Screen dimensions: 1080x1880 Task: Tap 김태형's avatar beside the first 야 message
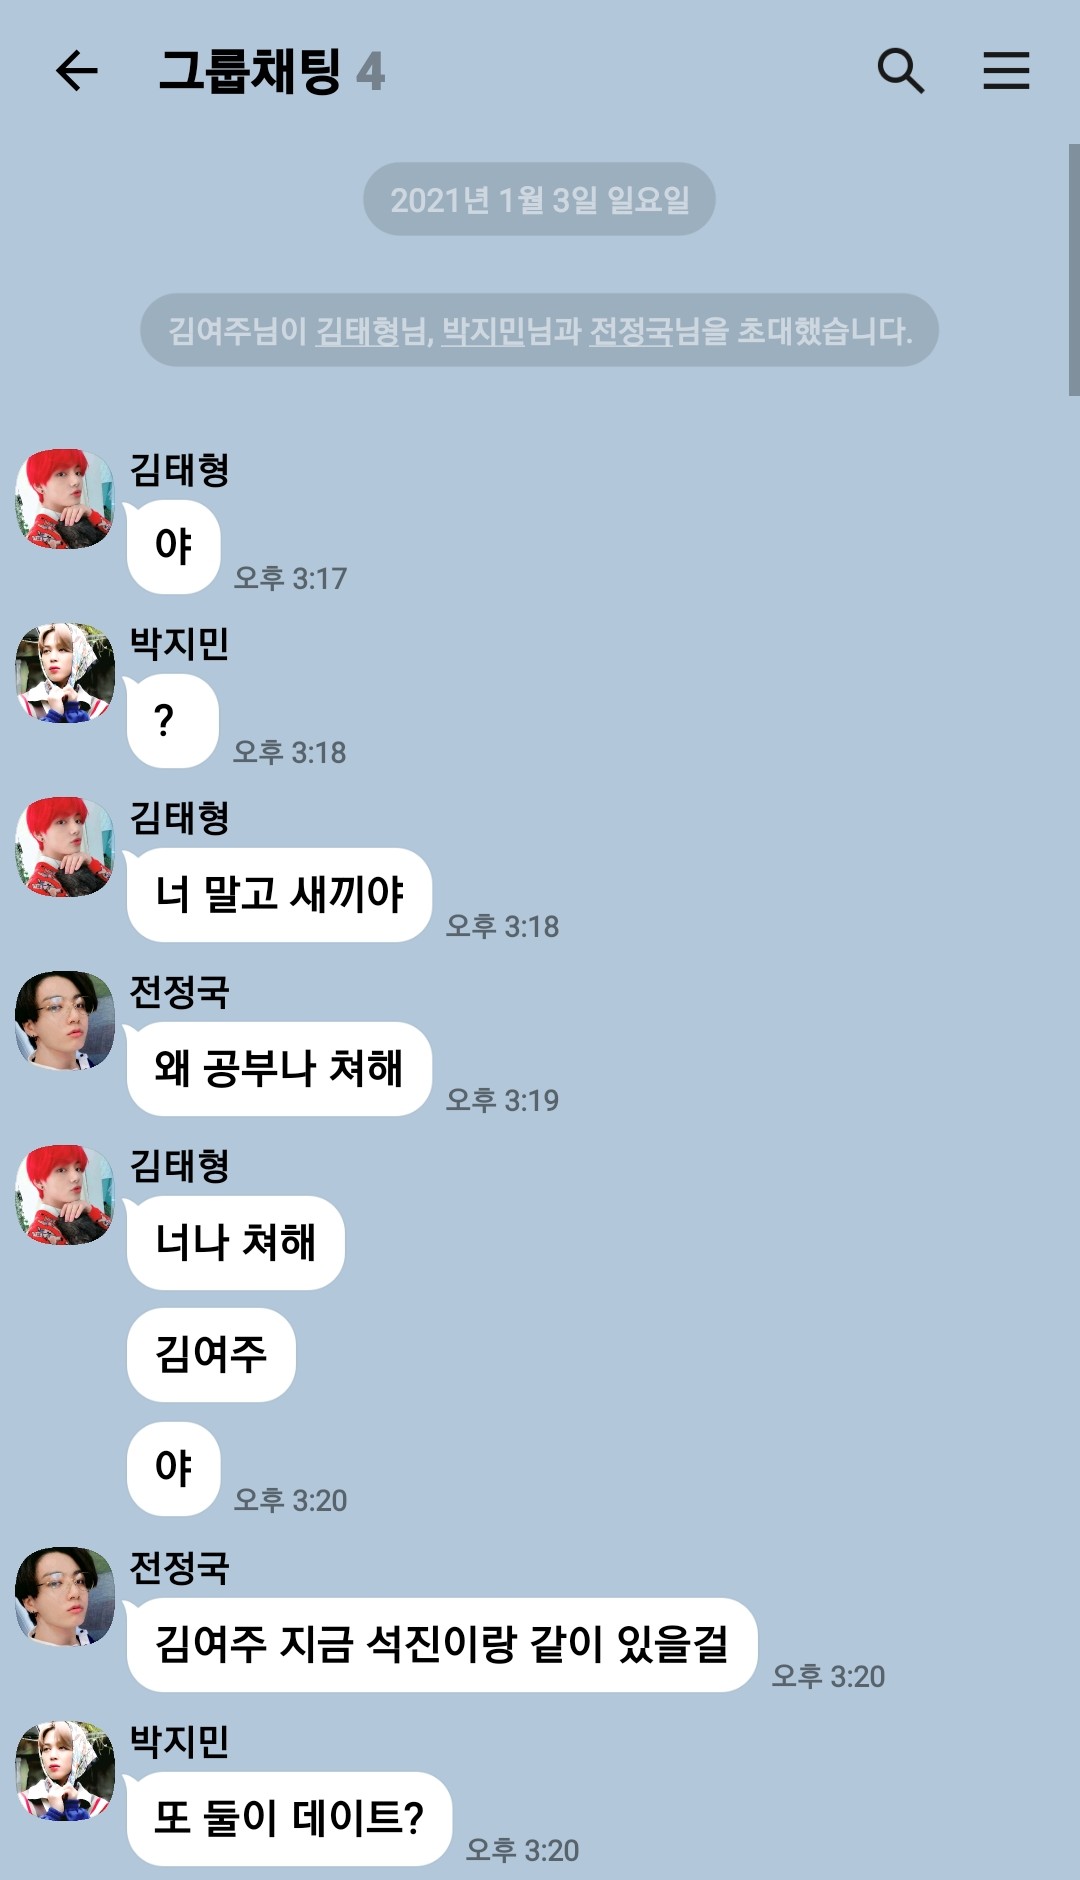pyautogui.click(x=65, y=499)
